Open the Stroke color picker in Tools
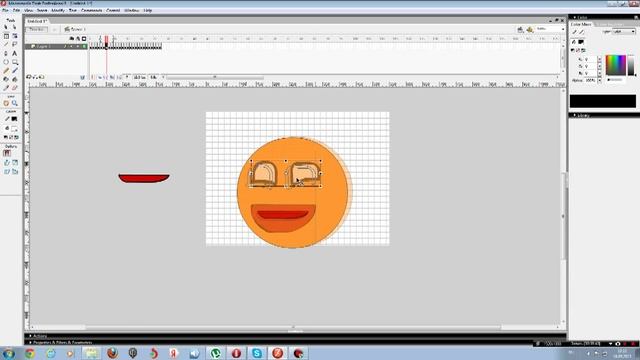 click(x=14, y=119)
